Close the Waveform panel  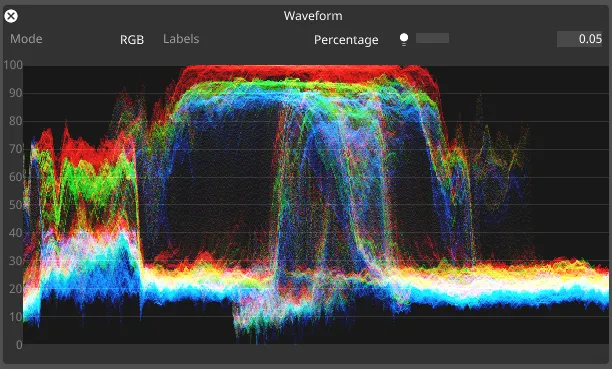(11, 16)
